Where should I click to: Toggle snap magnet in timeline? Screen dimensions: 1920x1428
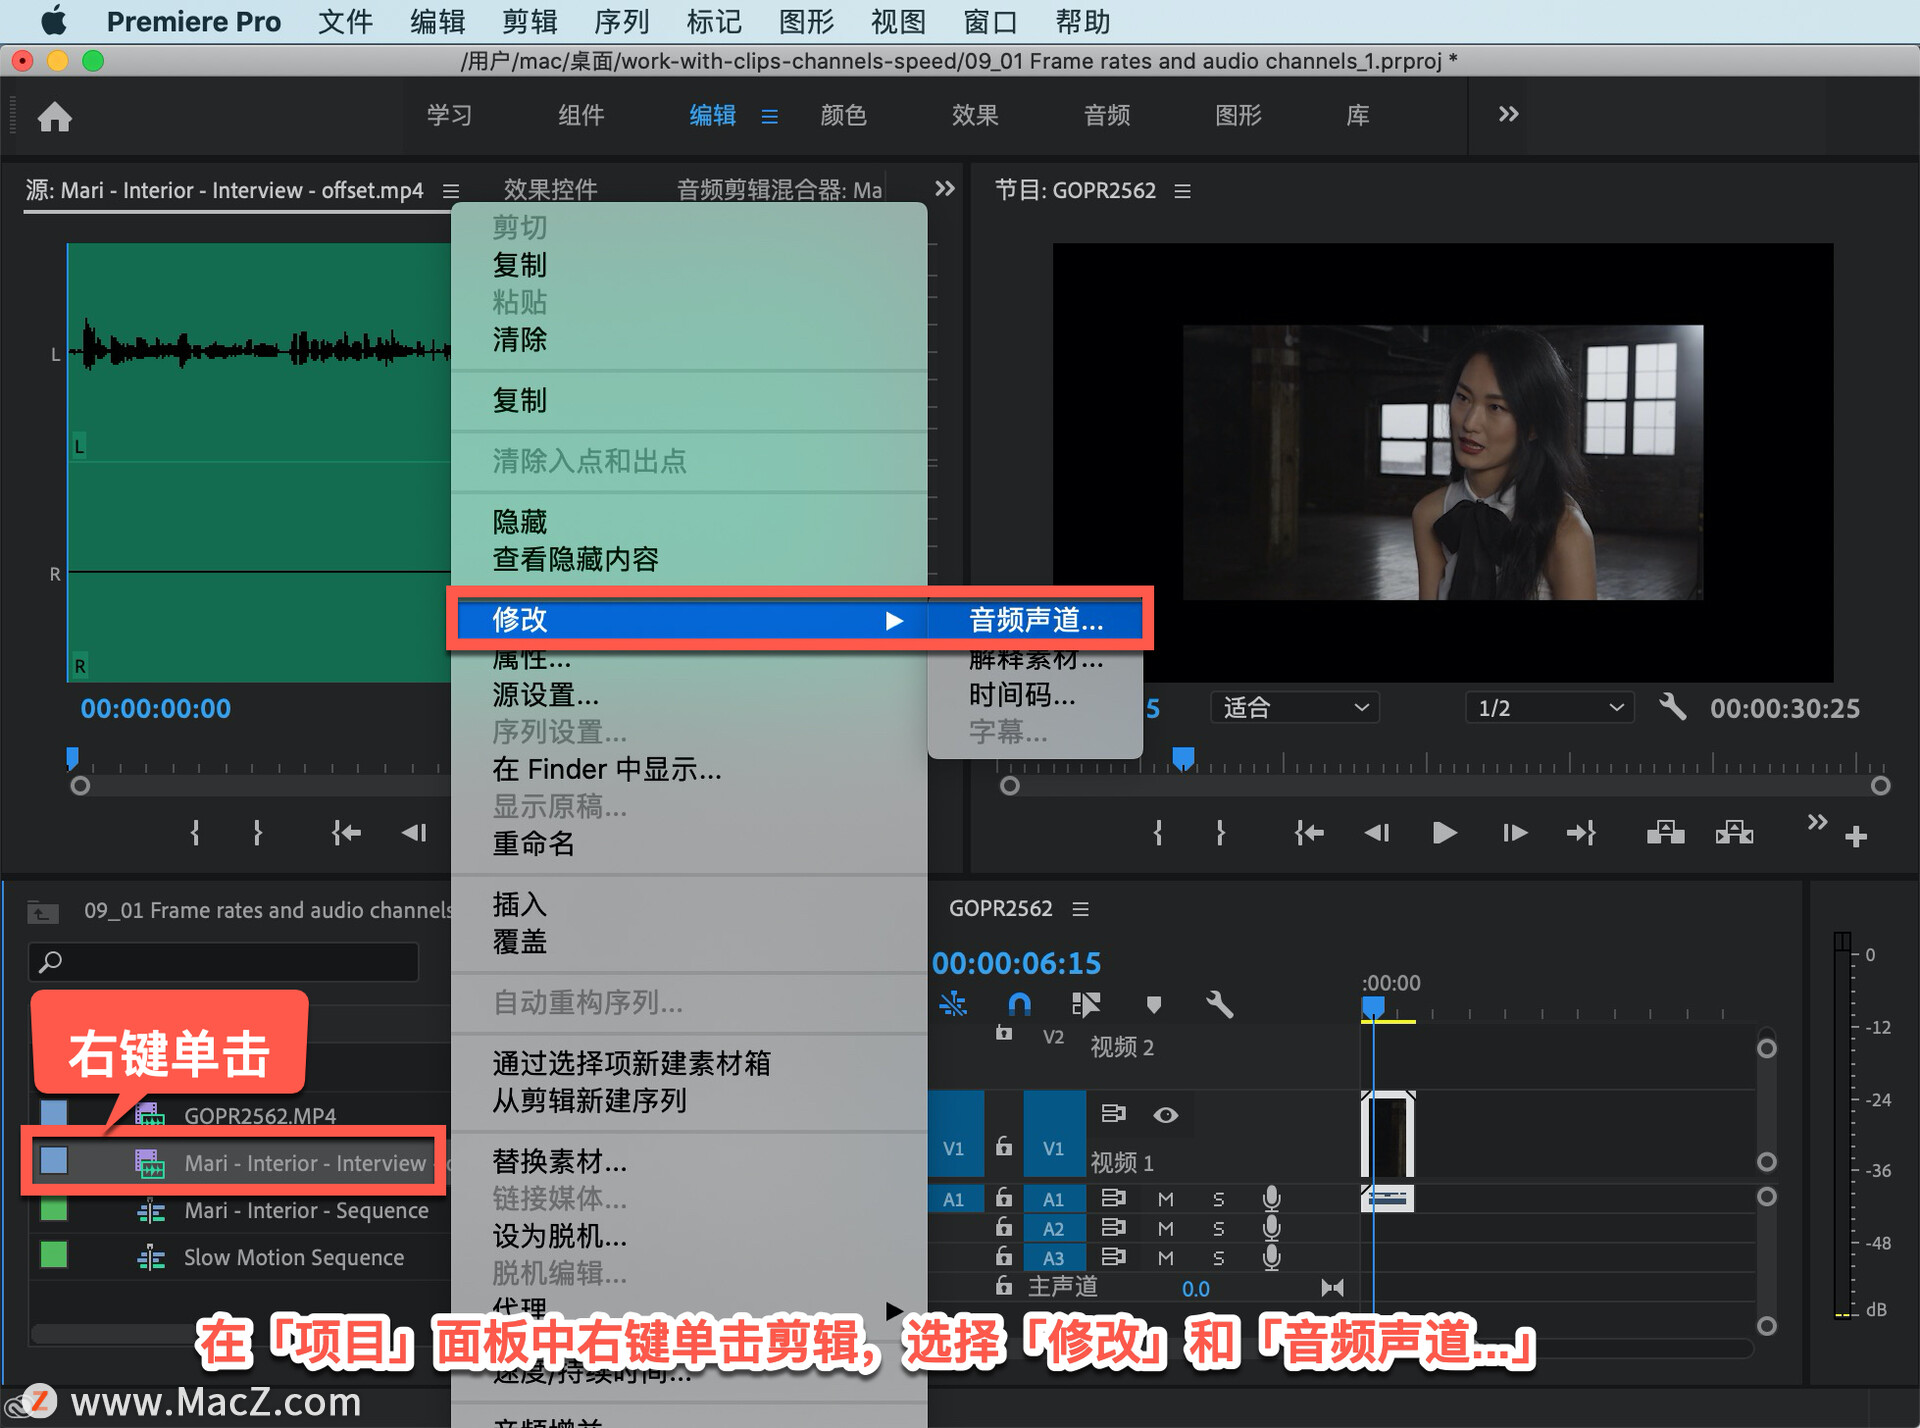1019,1003
